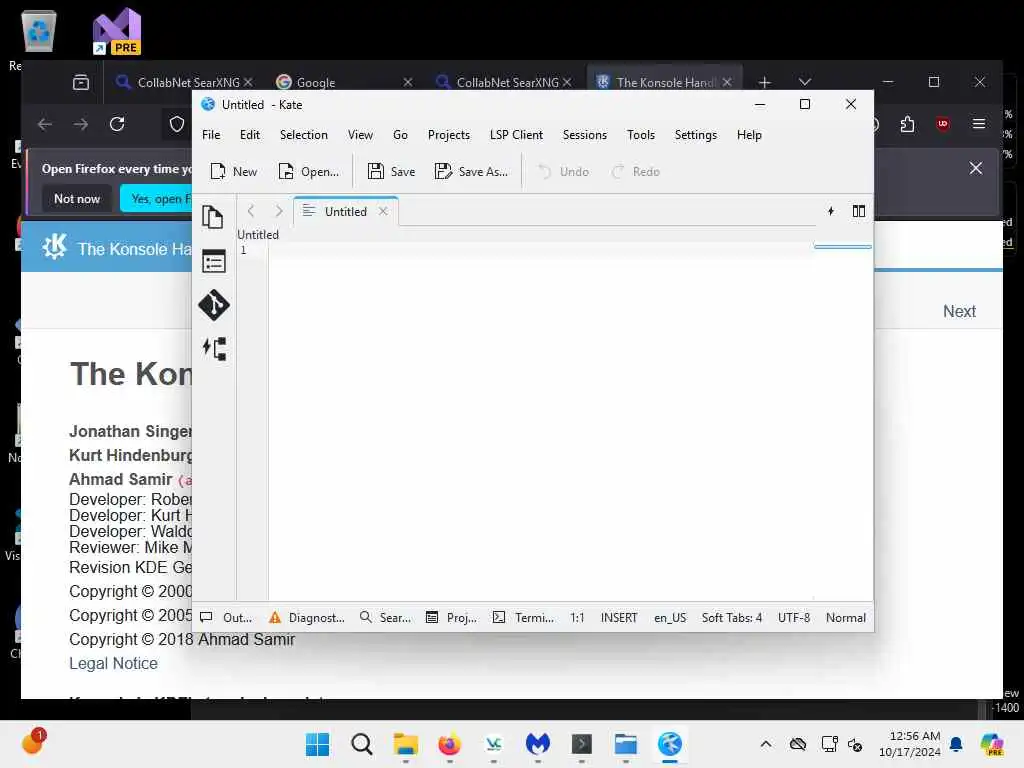Open the UTF-8 encoding selector
Screen dimensions: 1024x768
click(x=793, y=618)
